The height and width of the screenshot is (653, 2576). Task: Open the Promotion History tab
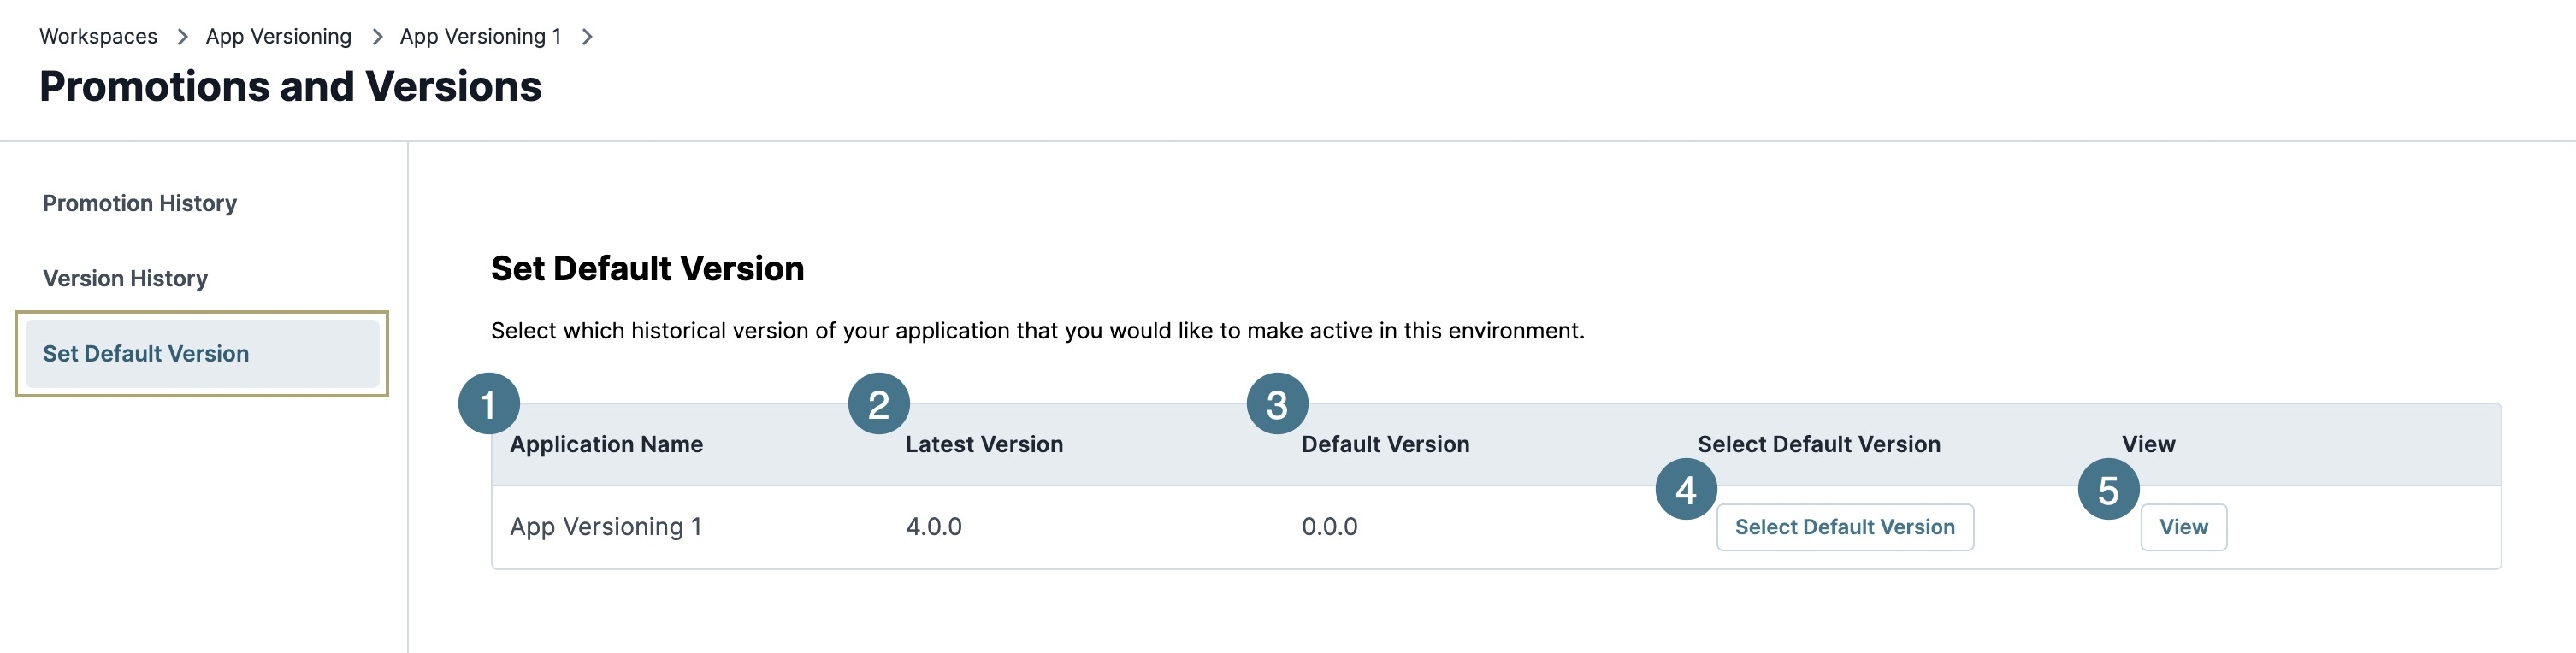tap(140, 203)
